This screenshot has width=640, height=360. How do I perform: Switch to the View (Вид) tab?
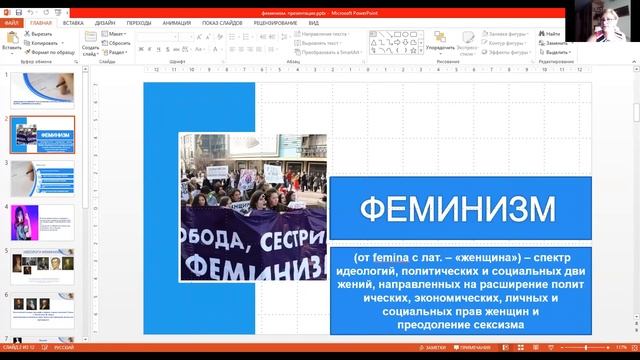(x=313, y=23)
